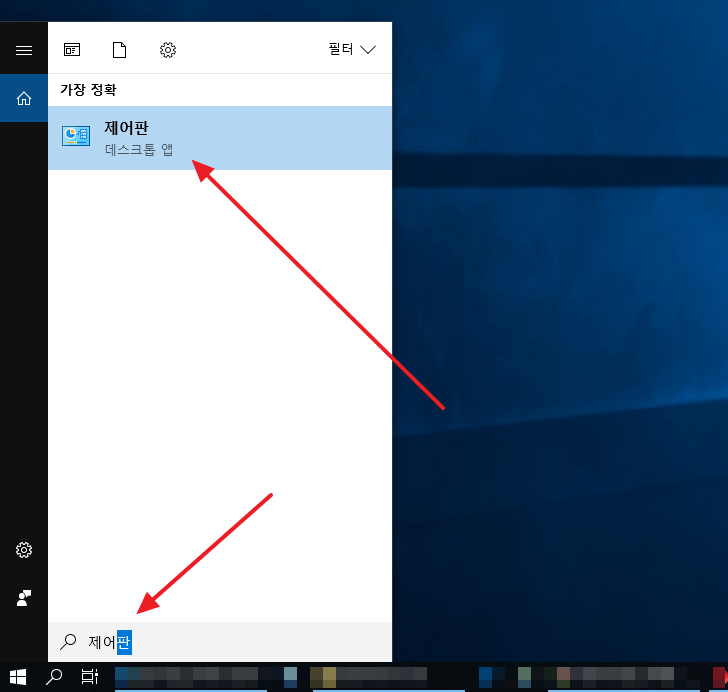Open the Windows Start button
The width and height of the screenshot is (728, 692).
pyautogui.click(x=18, y=677)
